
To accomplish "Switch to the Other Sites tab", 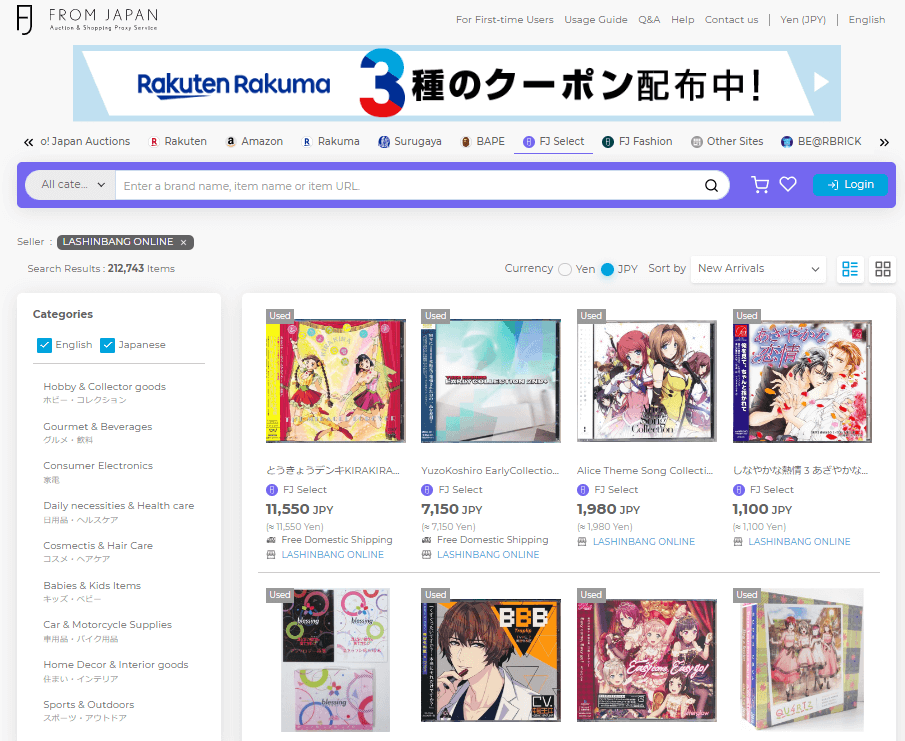I will [x=727, y=141].
